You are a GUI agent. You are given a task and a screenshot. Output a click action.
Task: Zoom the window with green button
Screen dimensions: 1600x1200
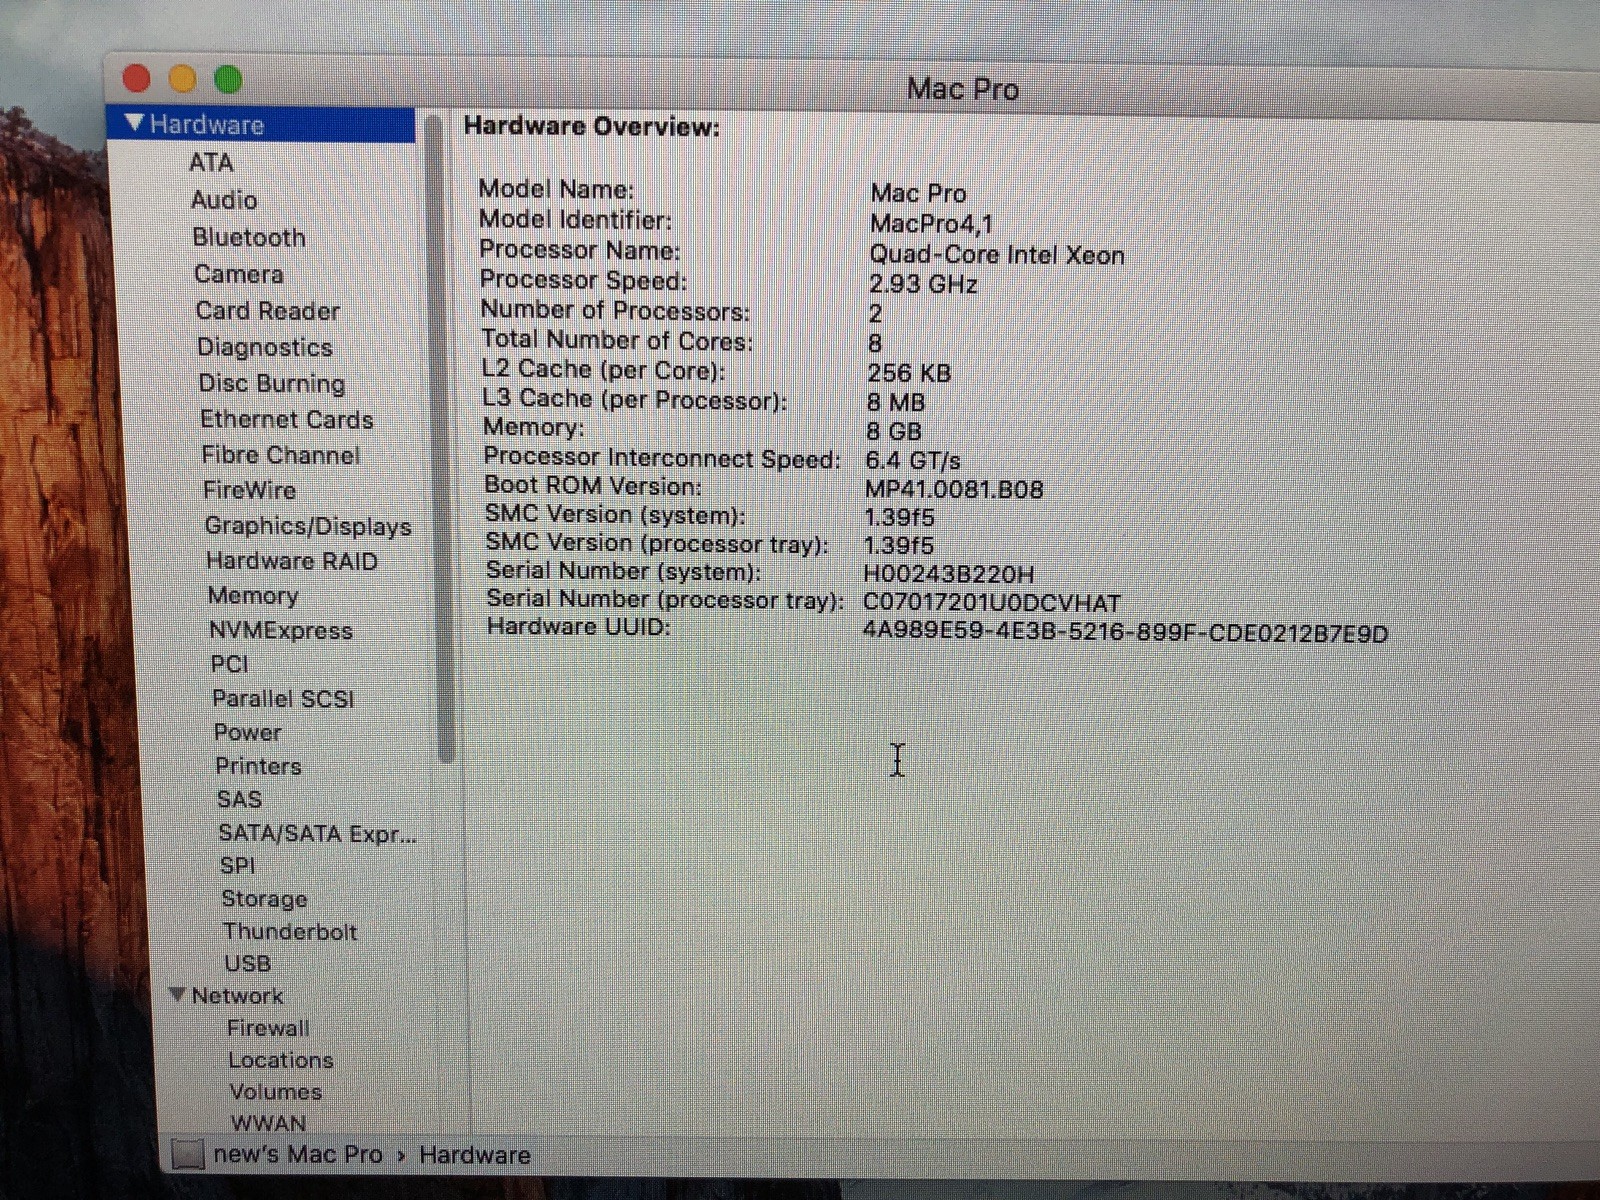coord(228,78)
